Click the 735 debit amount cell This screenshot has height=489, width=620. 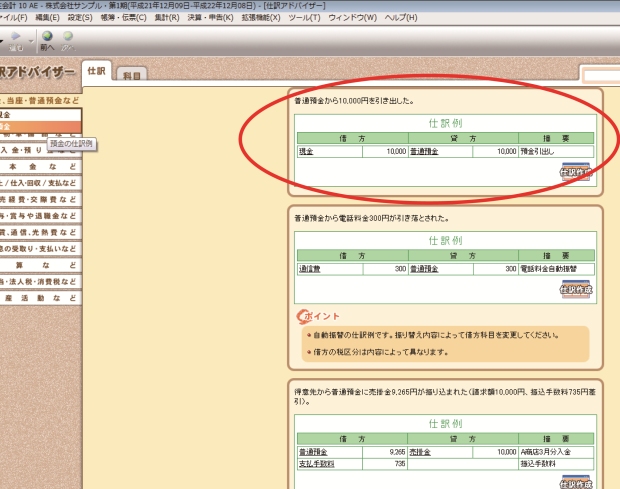(x=385, y=464)
